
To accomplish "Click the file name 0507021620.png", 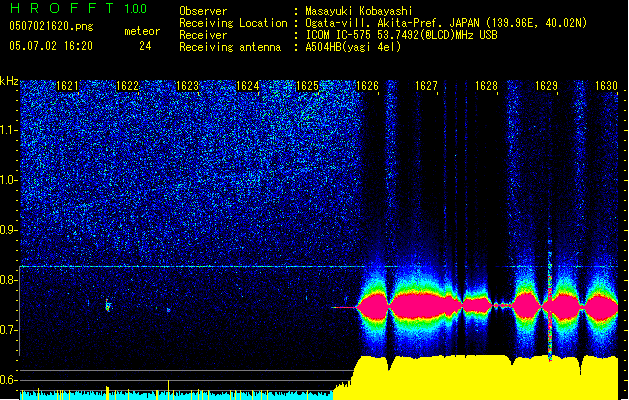I will click(51, 27).
